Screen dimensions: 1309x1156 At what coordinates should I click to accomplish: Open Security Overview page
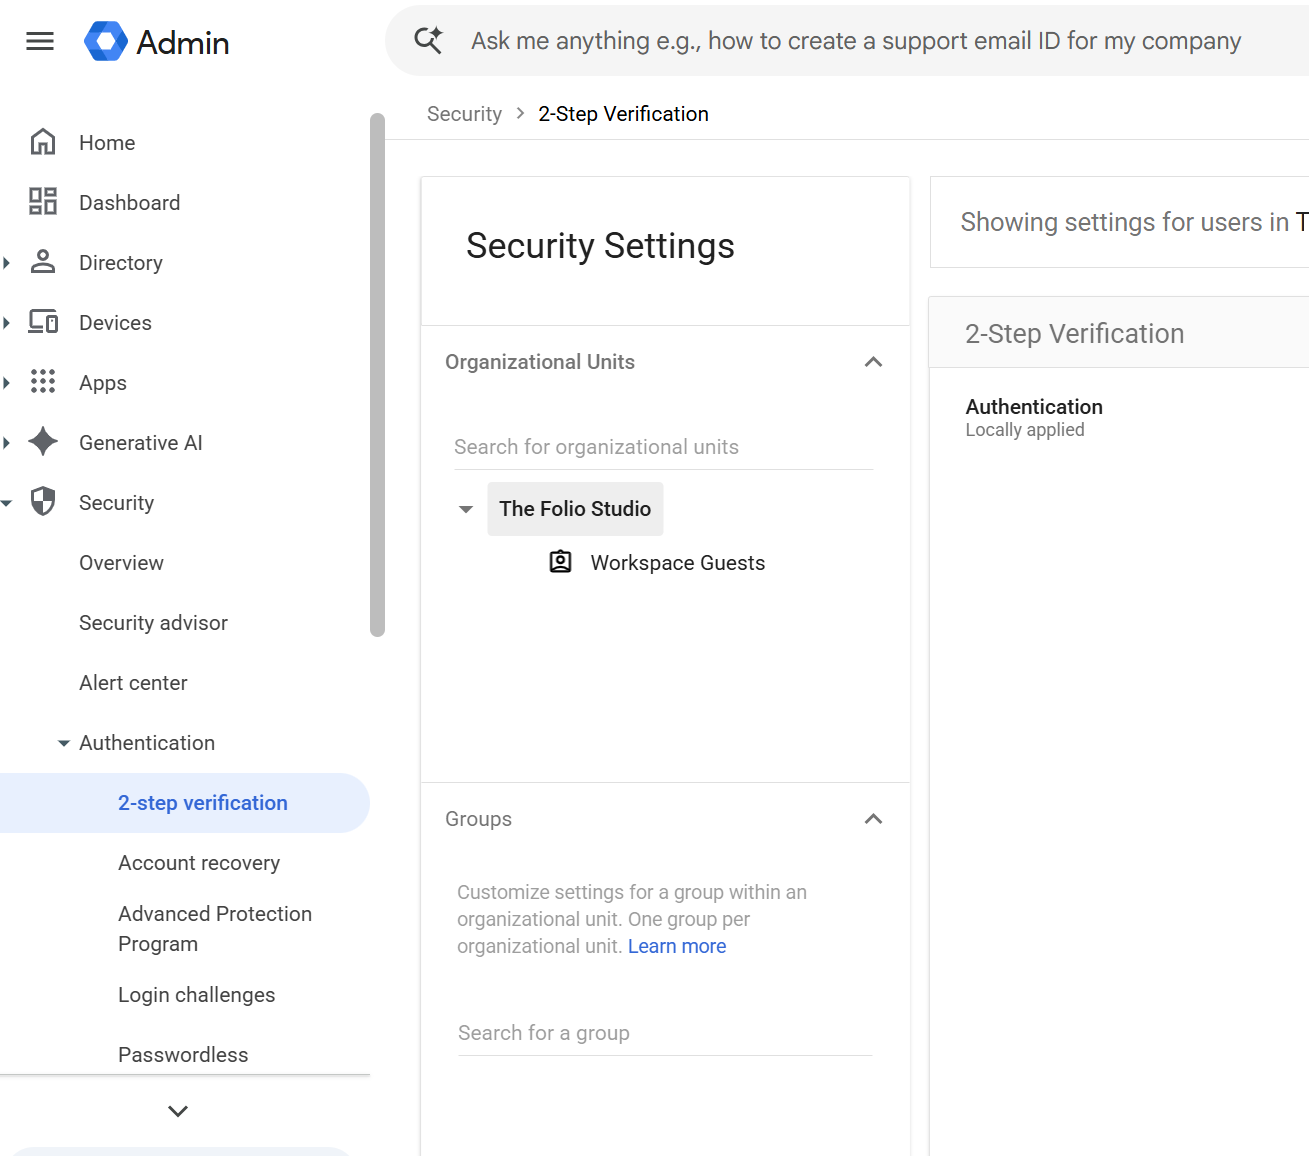click(x=121, y=563)
